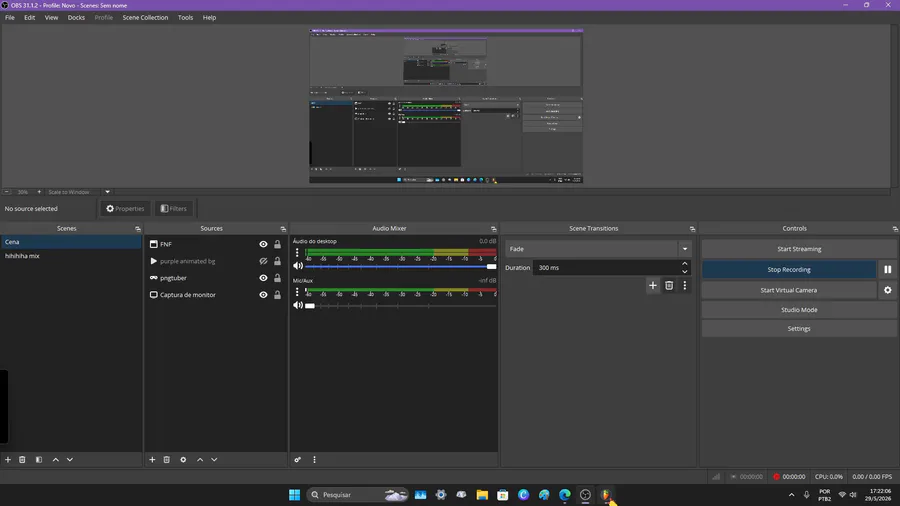Increase the transition duration with up arrow
This screenshot has height=506, width=900.
(x=685, y=264)
